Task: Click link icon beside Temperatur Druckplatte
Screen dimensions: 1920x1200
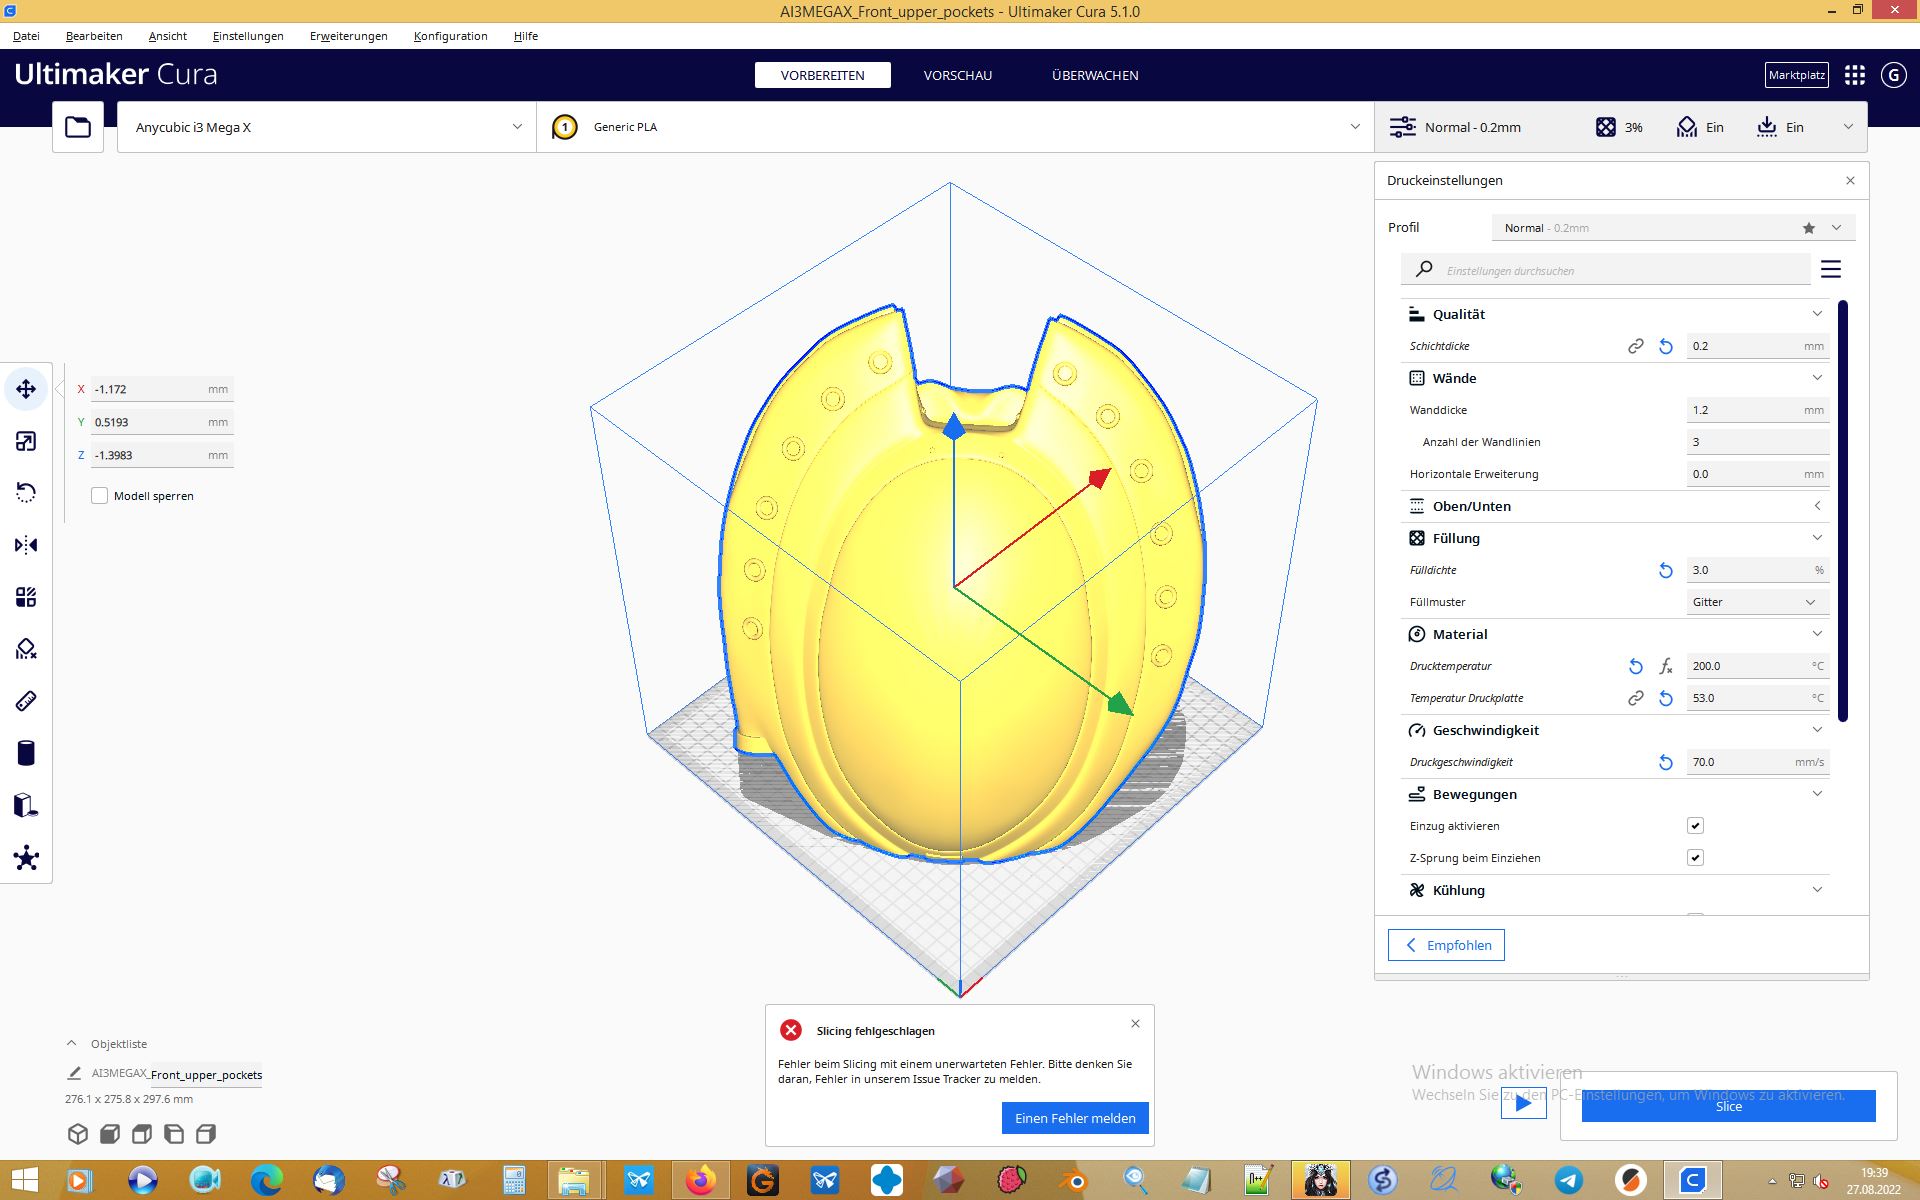Action: (1636, 698)
